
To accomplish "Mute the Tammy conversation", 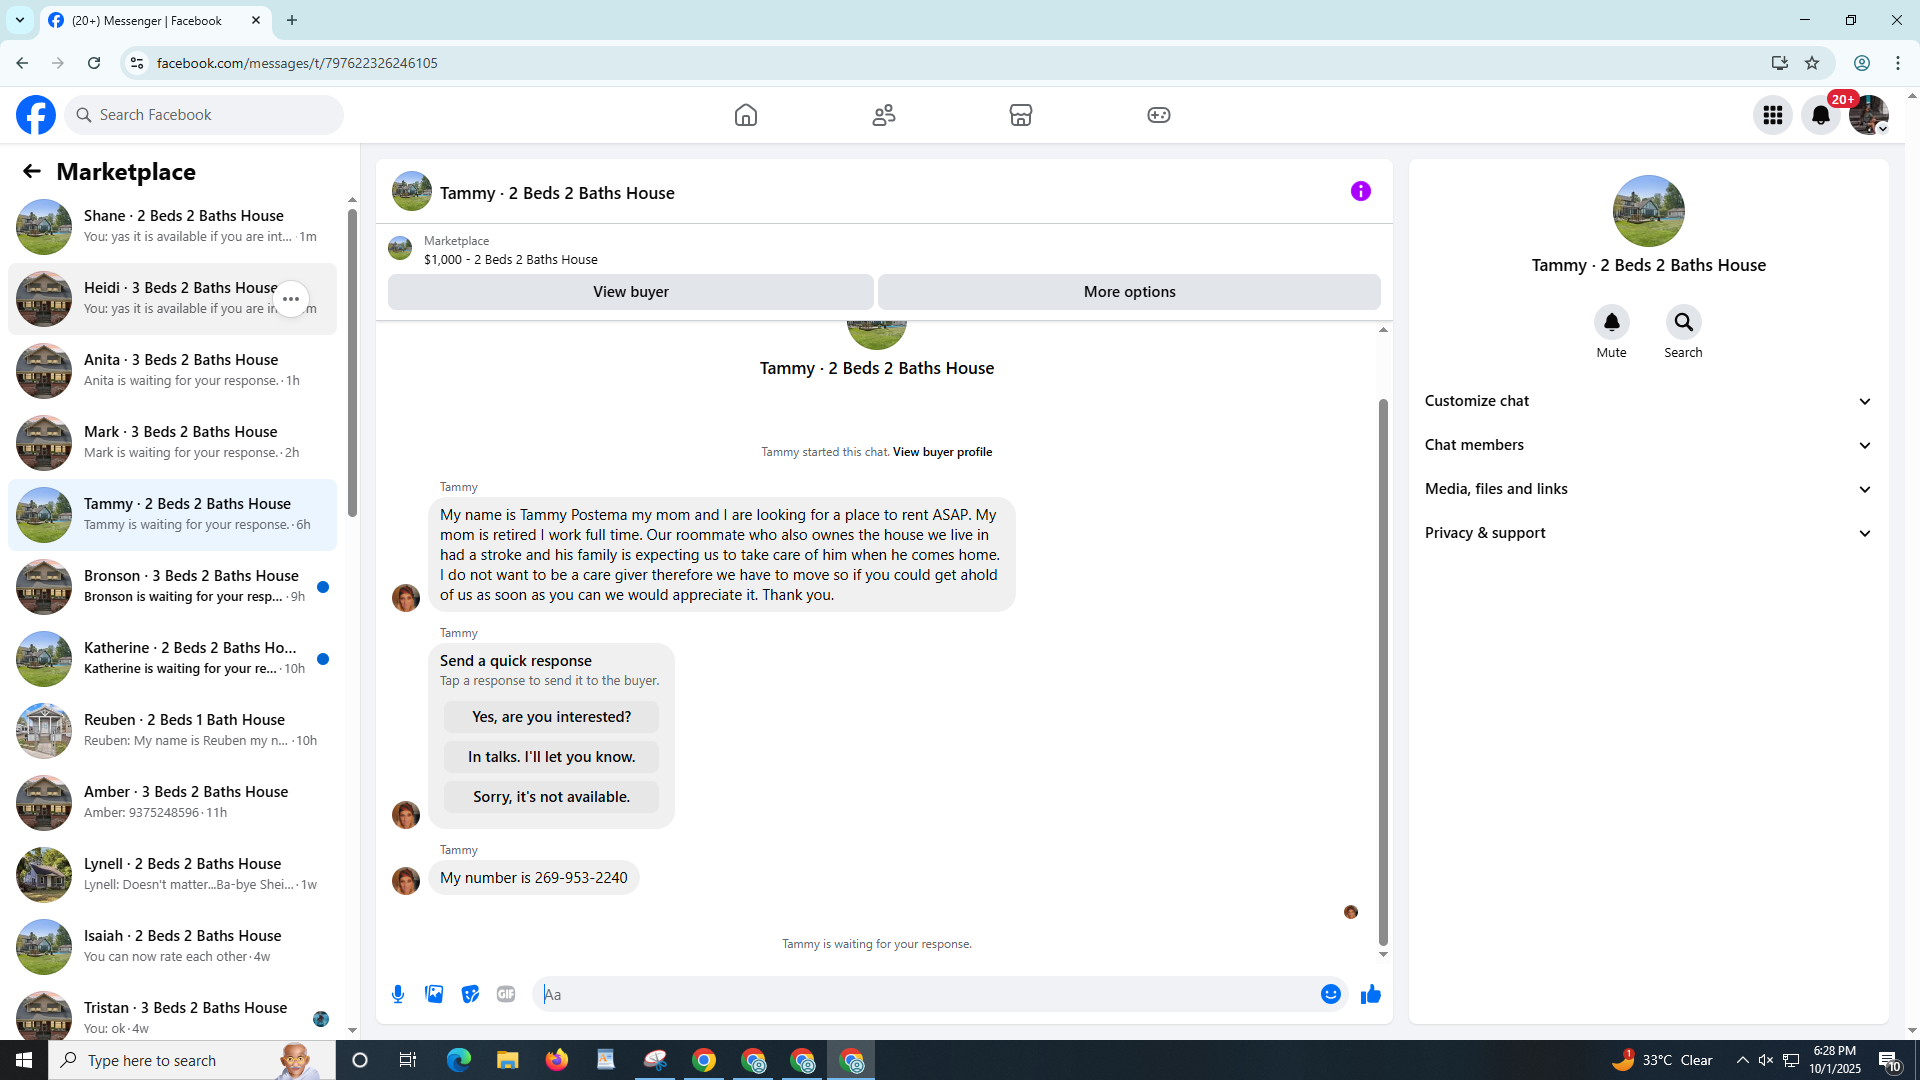I will pos(1612,322).
